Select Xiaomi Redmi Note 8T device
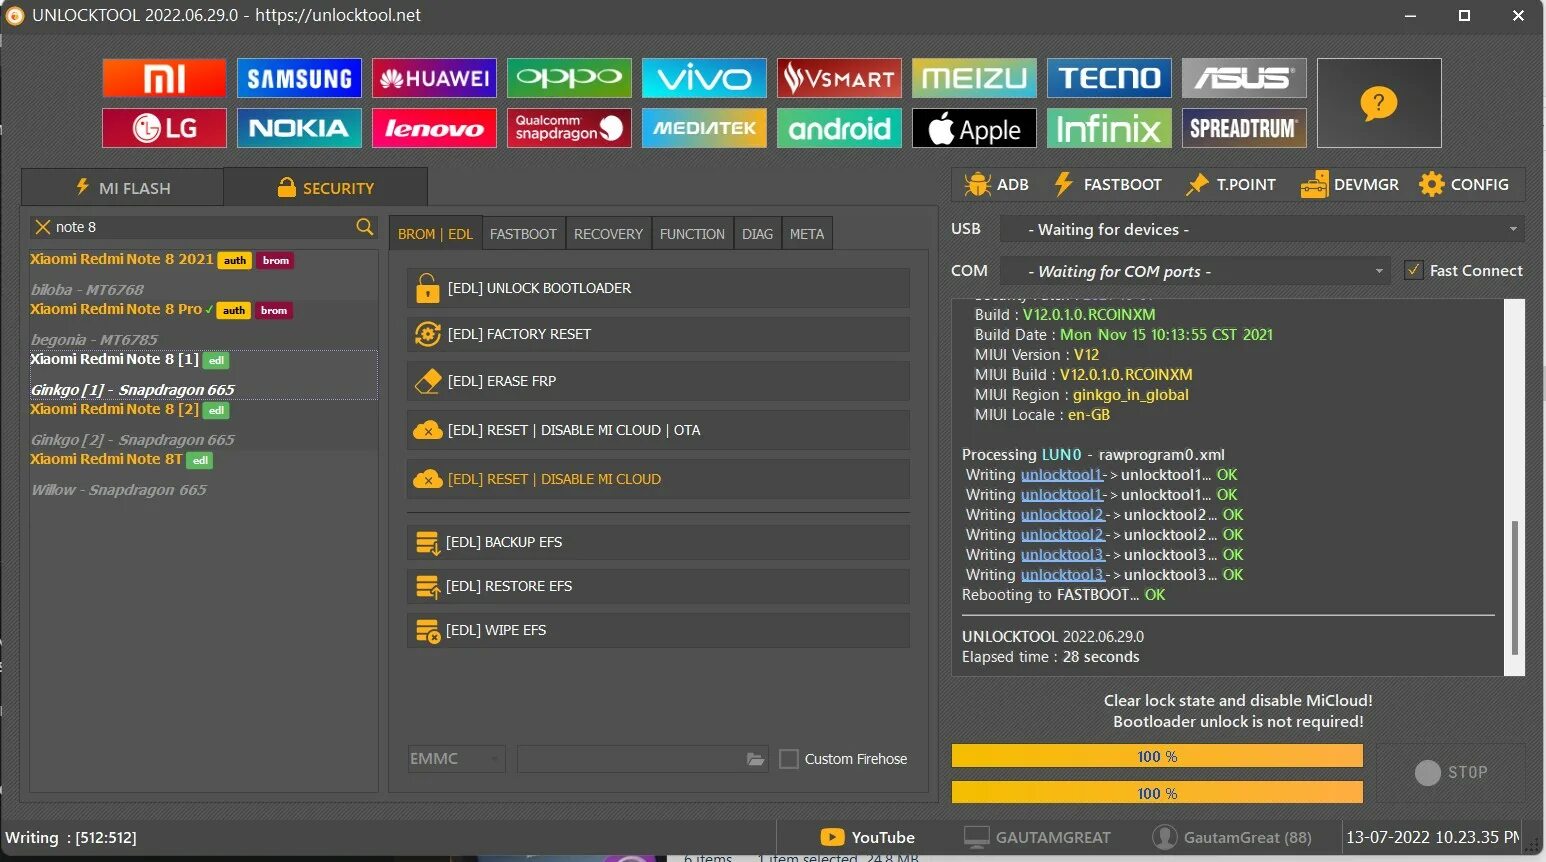1546x862 pixels. point(204,475)
